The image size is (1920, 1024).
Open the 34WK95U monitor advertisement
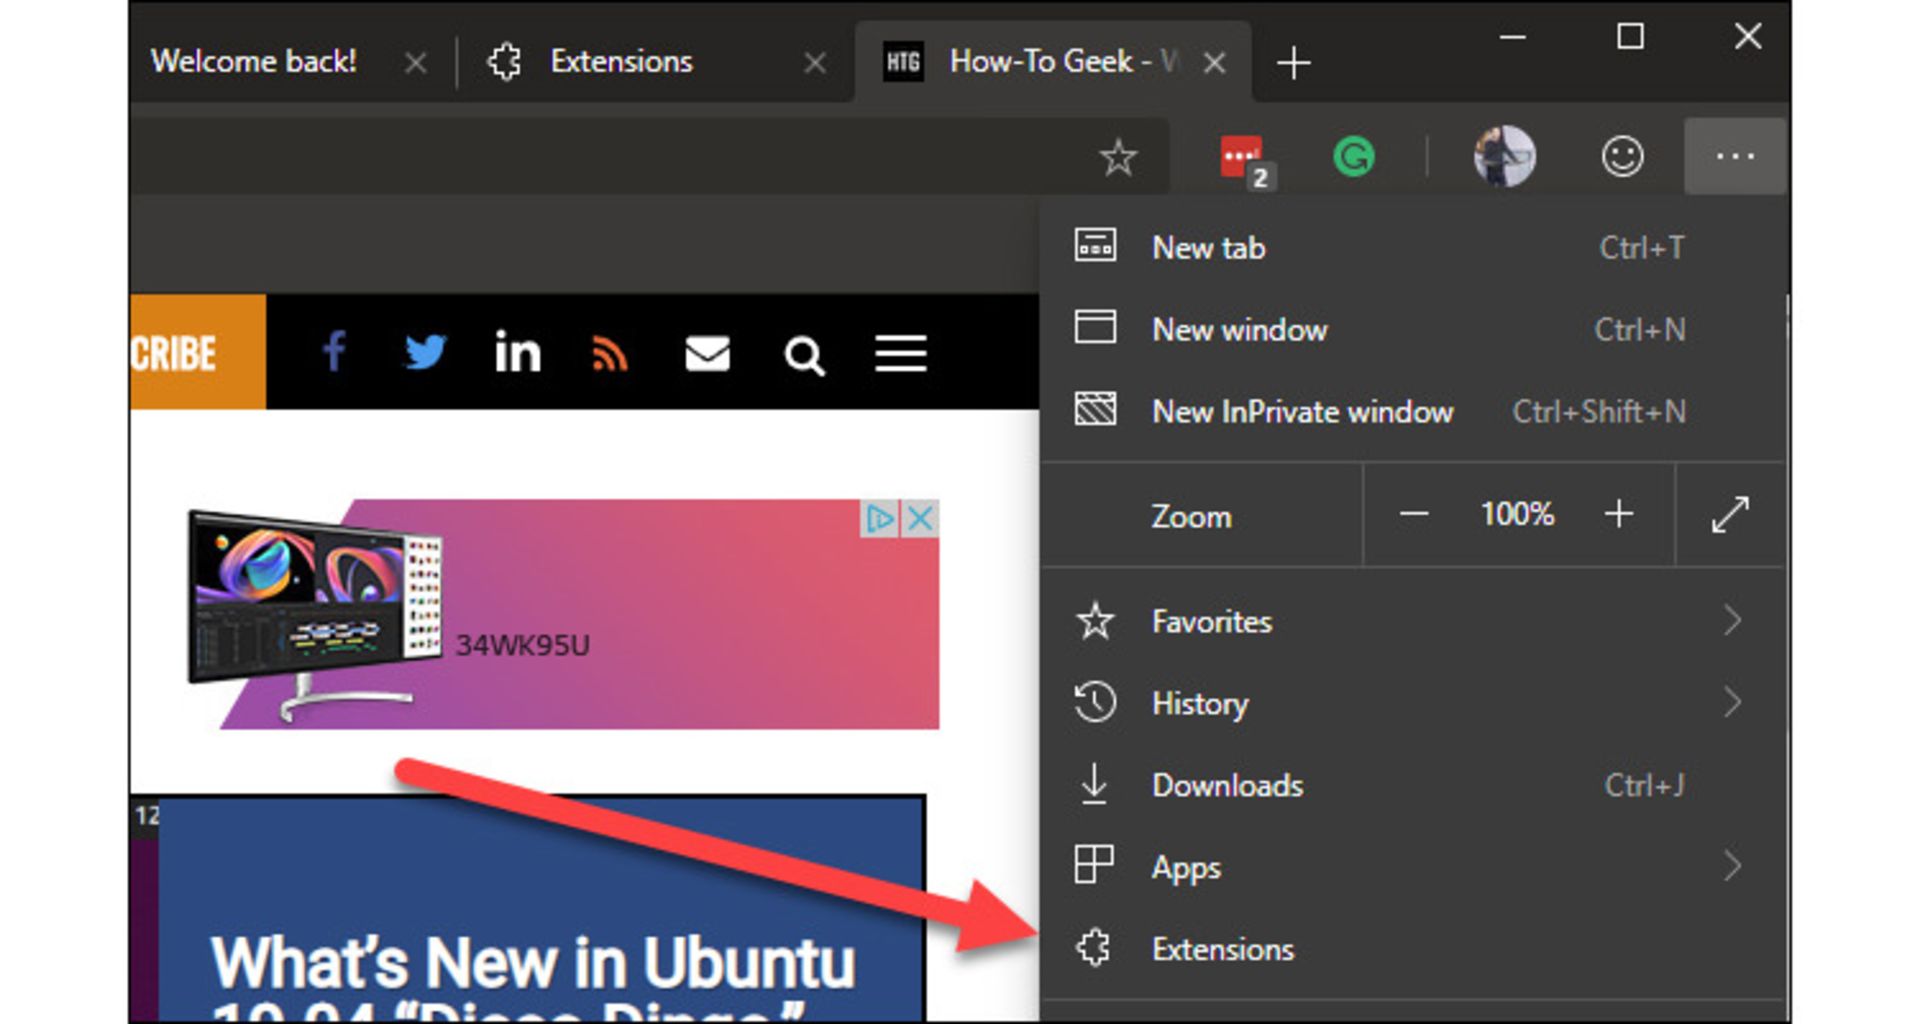[x=565, y=614]
